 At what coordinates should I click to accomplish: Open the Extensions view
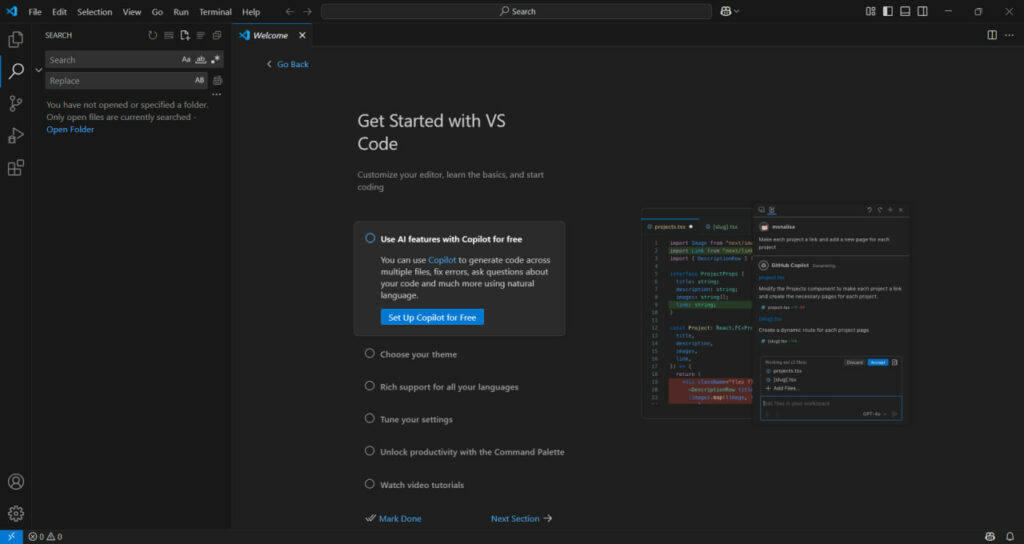pyautogui.click(x=16, y=168)
